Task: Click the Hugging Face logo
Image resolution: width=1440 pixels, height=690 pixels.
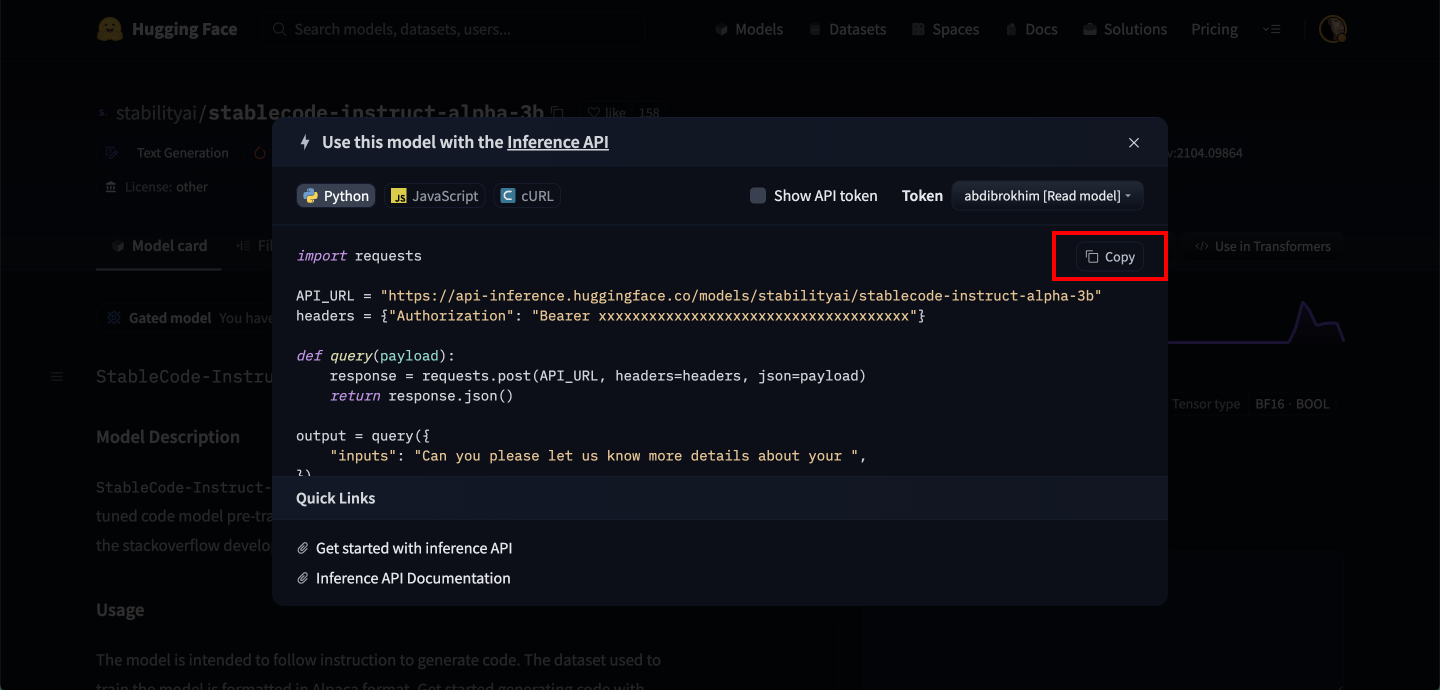Action: pos(167,29)
